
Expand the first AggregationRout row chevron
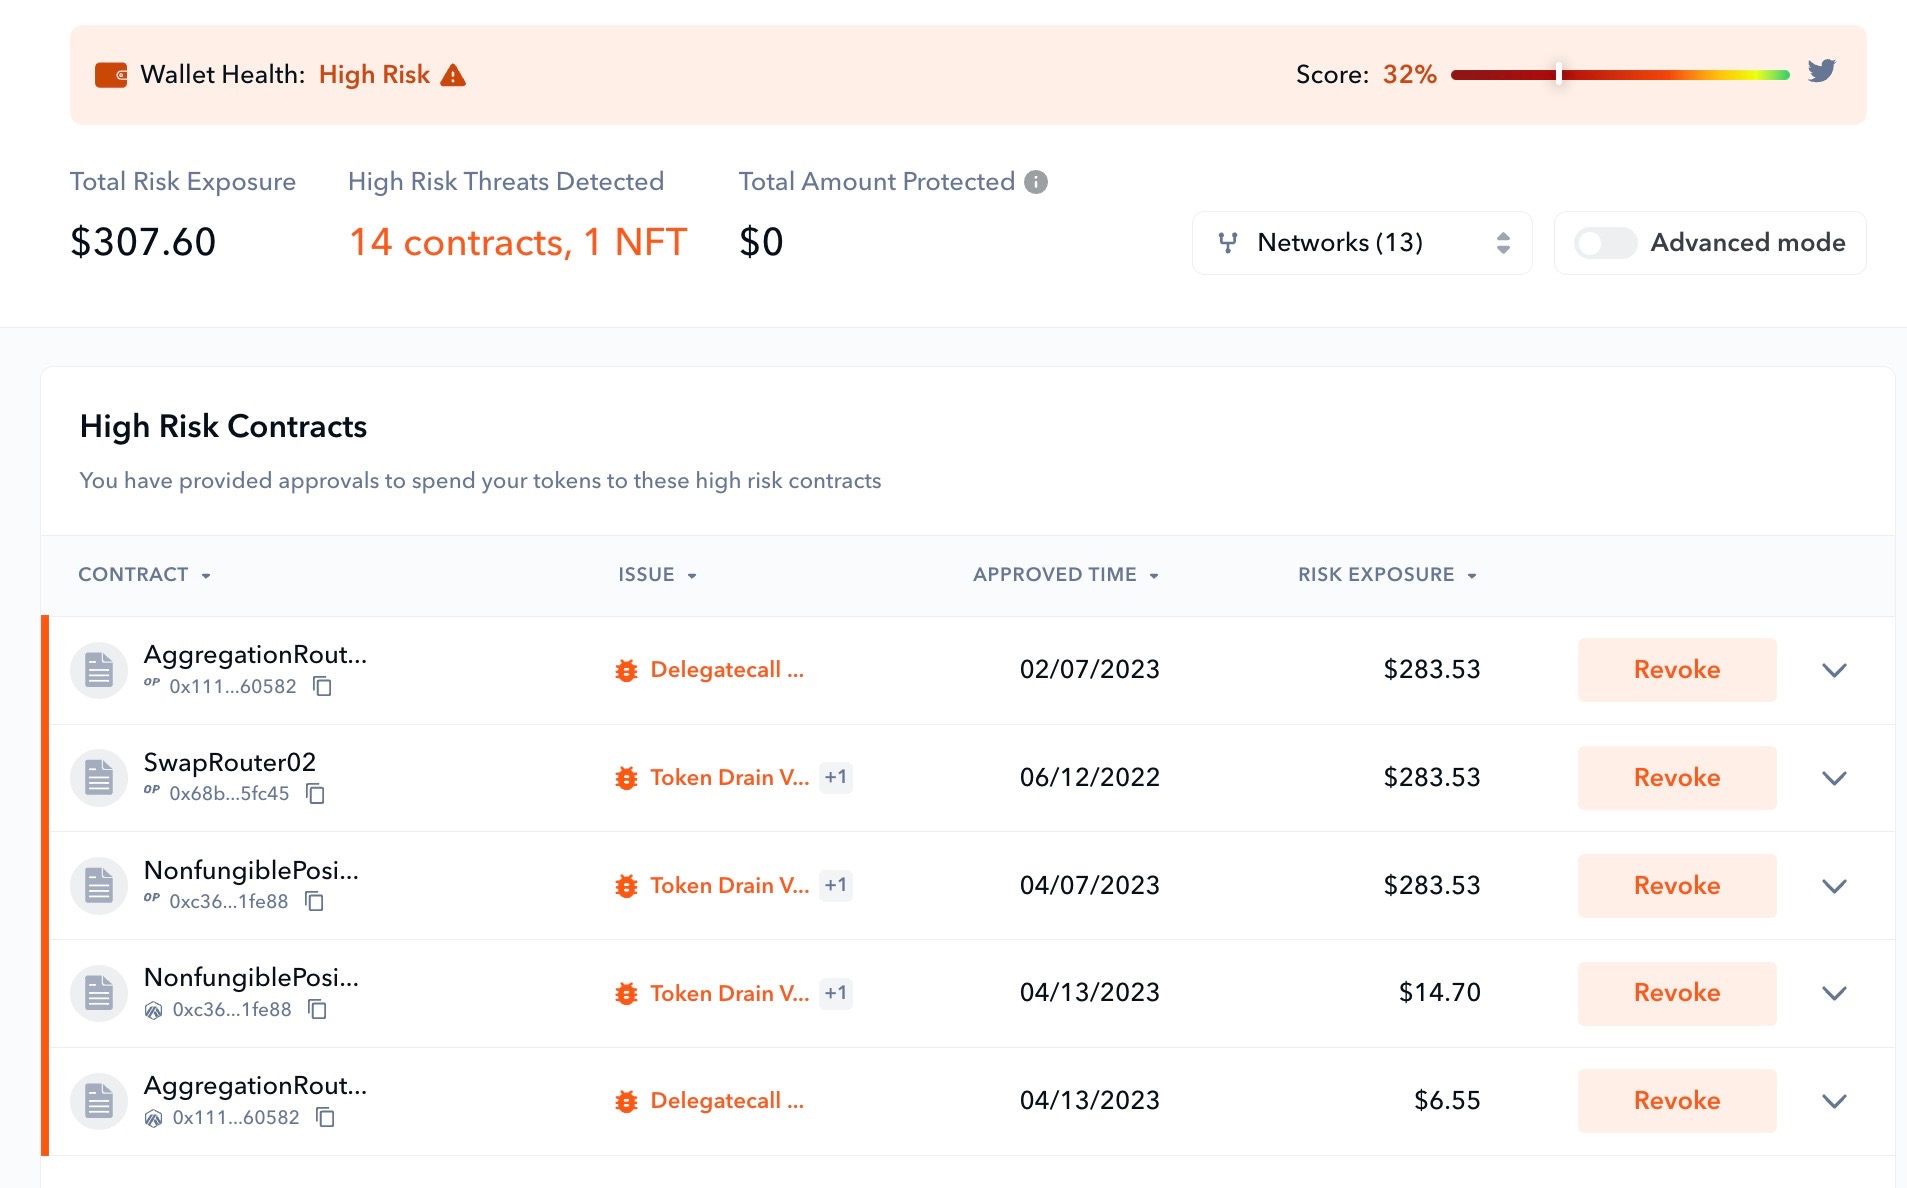1833,670
